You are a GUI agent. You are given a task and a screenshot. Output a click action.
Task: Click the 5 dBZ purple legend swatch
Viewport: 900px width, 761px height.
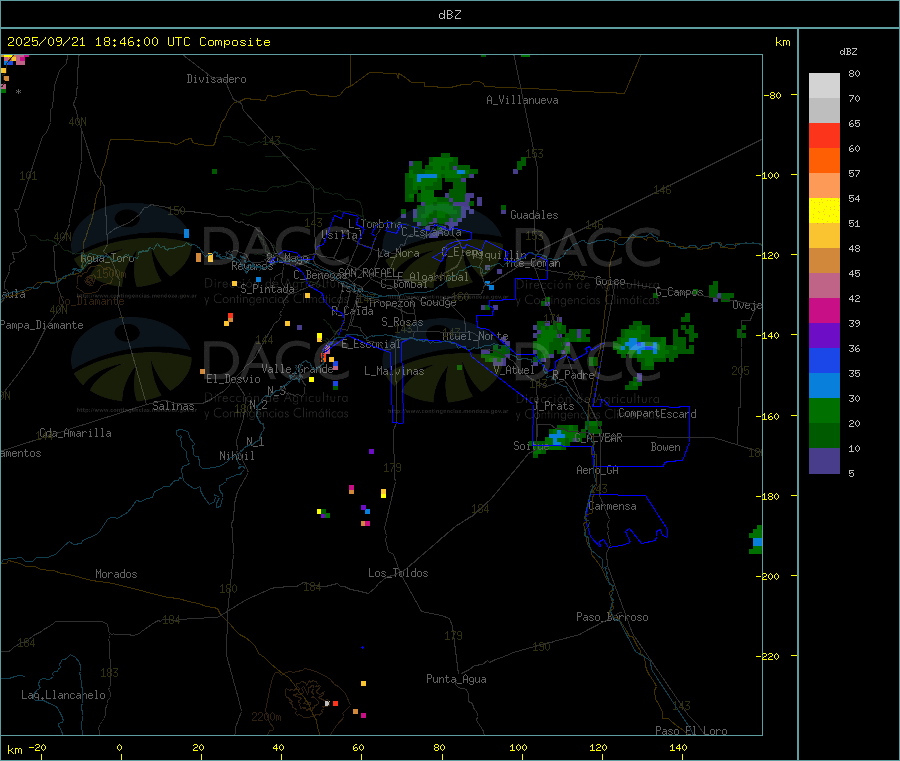824,461
